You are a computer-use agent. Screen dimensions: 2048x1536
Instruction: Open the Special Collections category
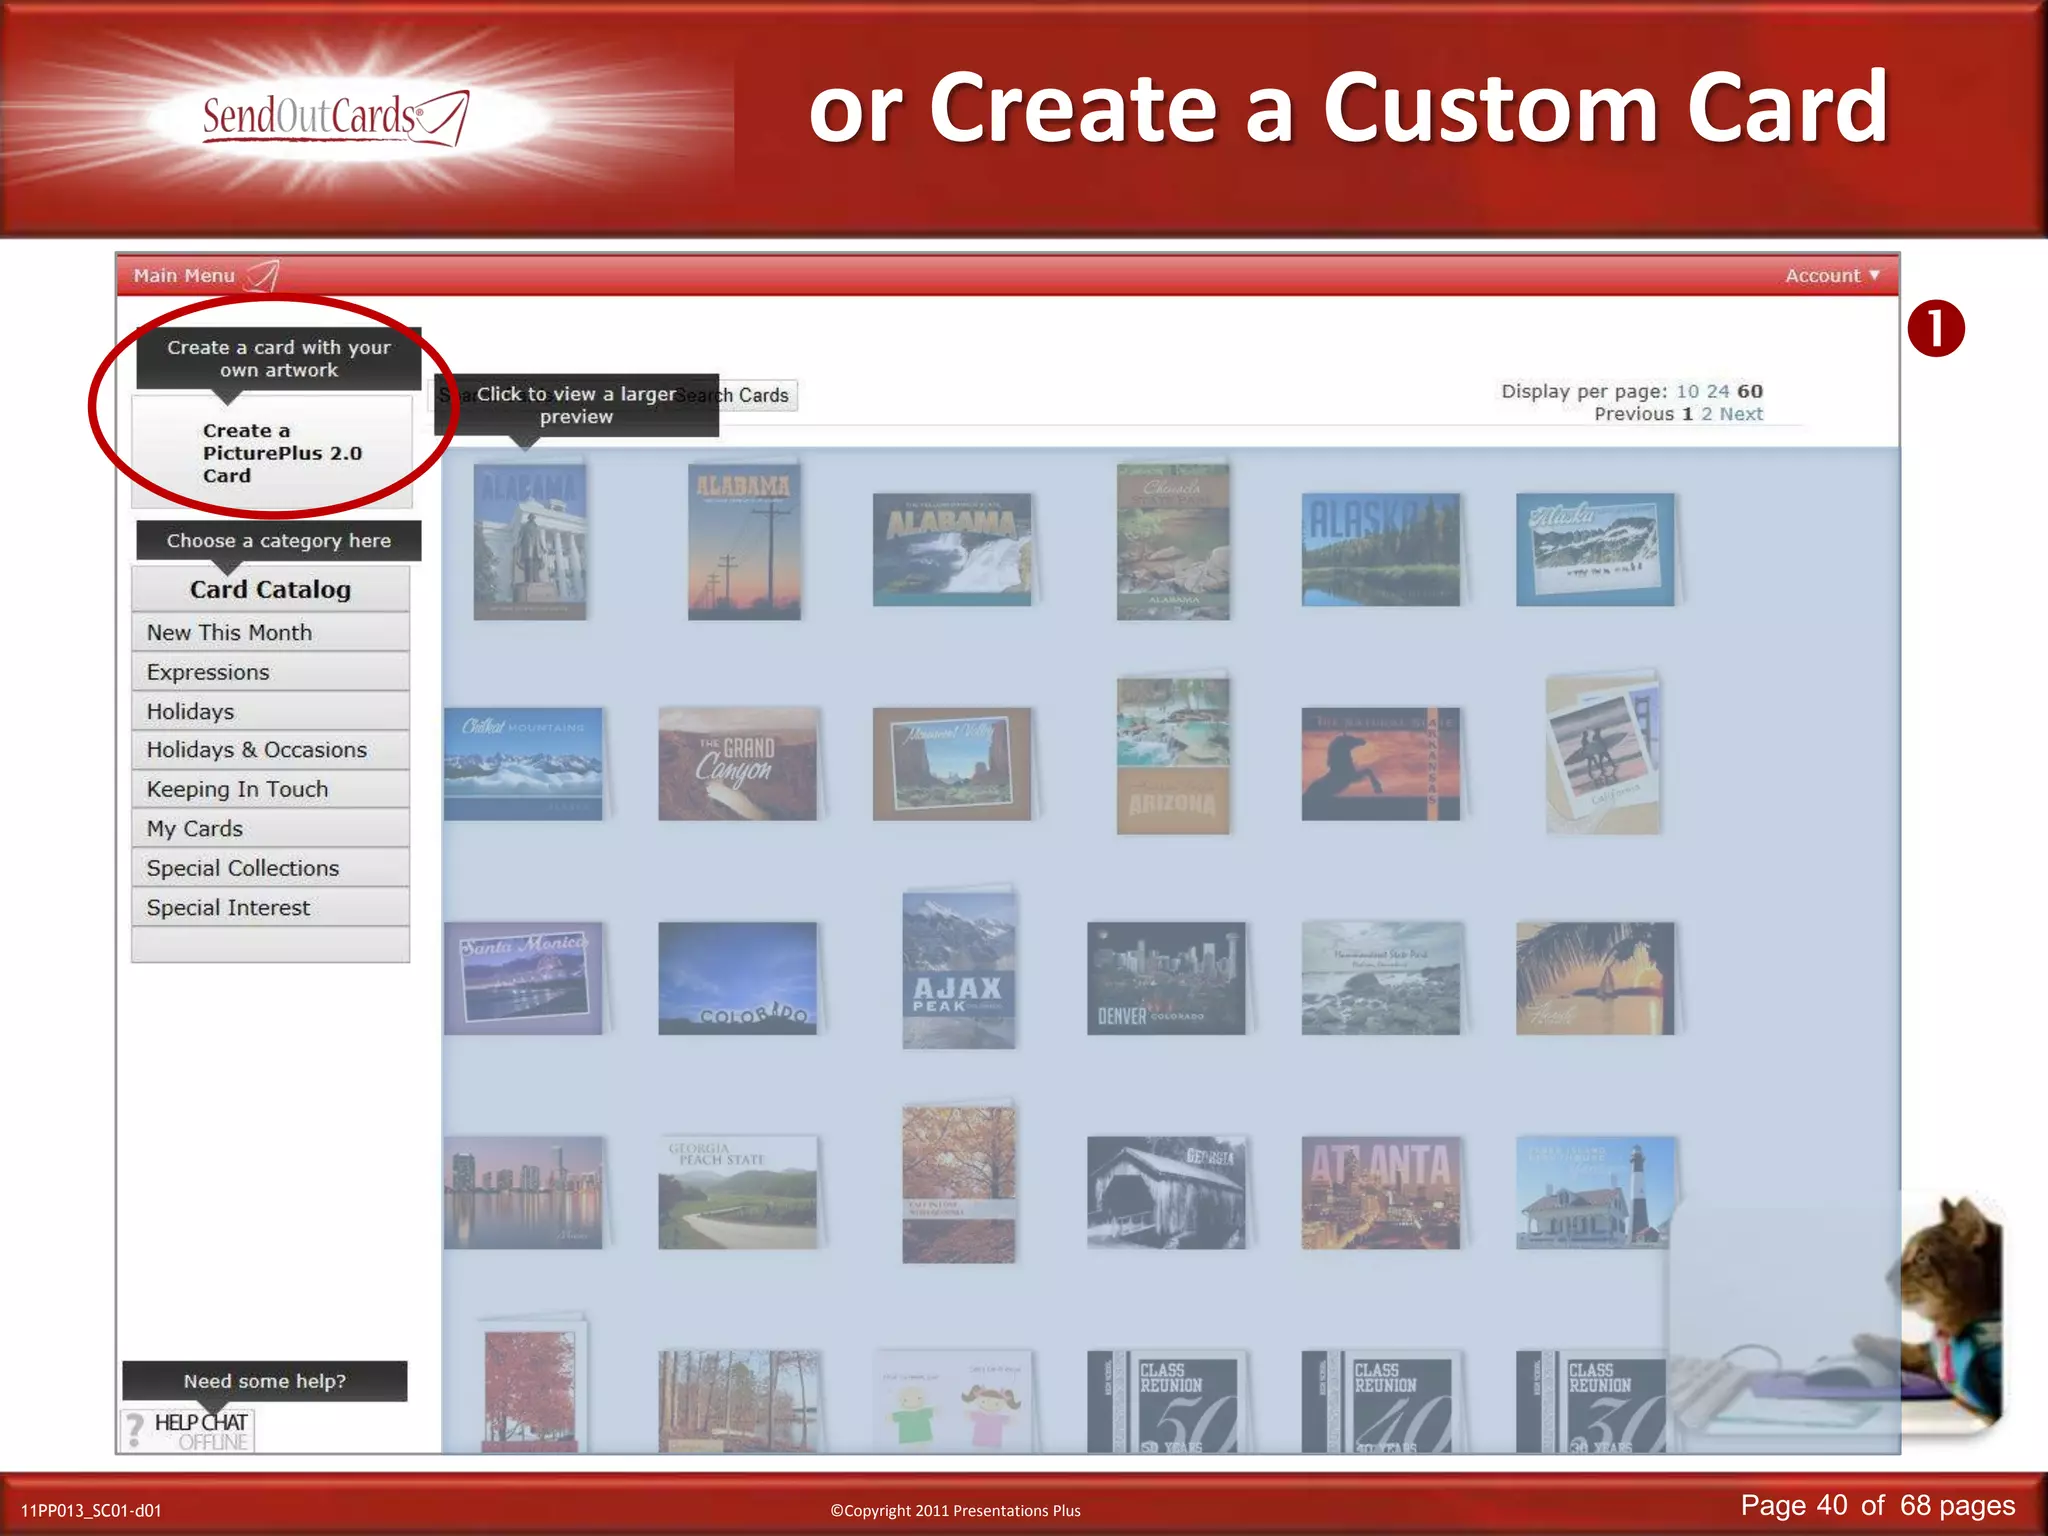click(271, 868)
